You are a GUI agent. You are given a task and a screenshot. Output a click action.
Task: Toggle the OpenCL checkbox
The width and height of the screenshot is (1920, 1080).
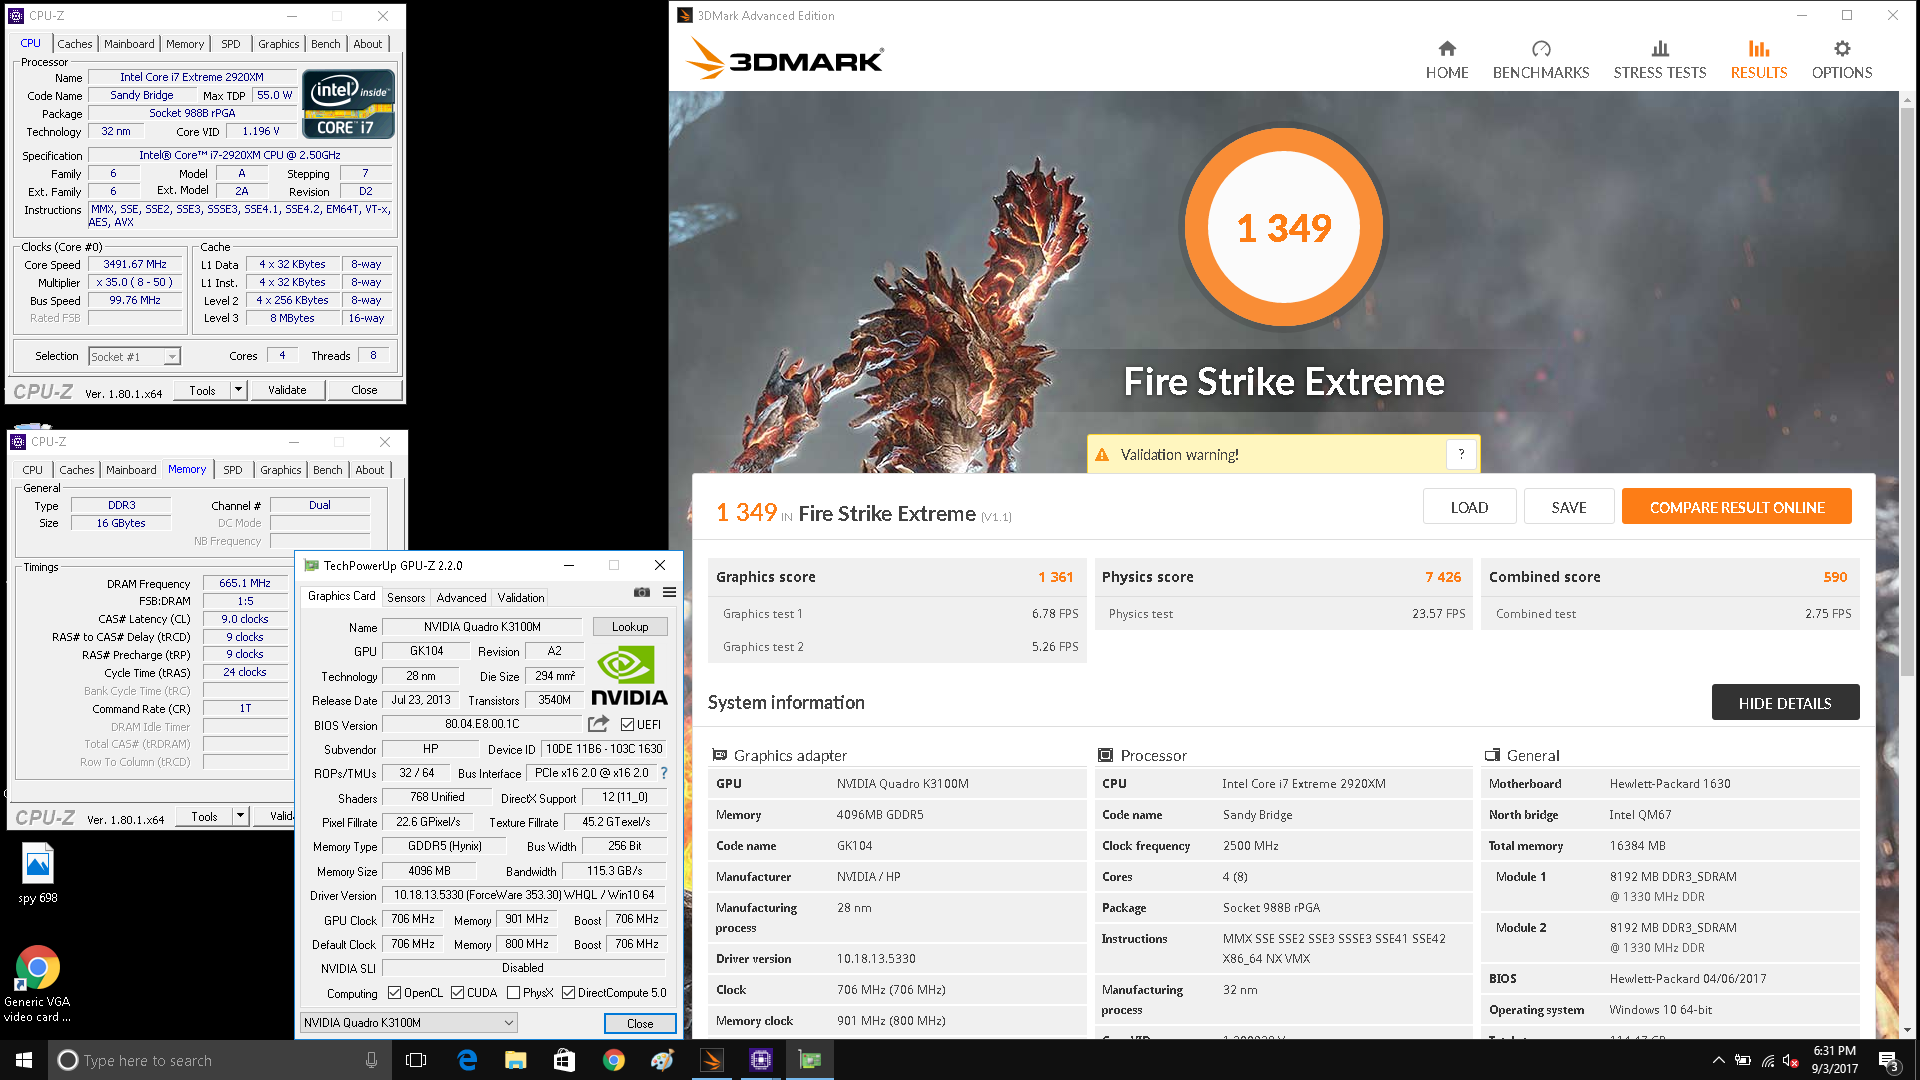coord(394,993)
